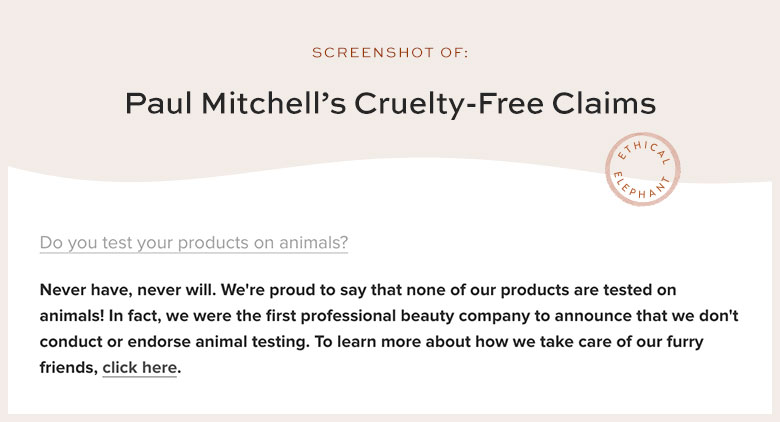This screenshot has width=780, height=422.
Task: Click the "Never have, never will." sentence
Action: (x=128, y=290)
